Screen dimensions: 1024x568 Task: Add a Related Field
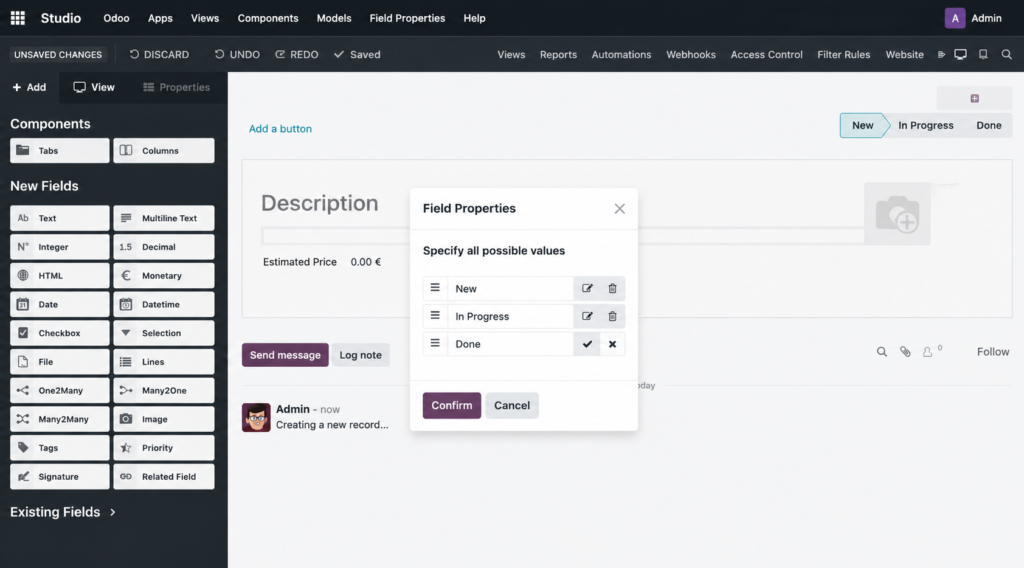tap(163, 477)
